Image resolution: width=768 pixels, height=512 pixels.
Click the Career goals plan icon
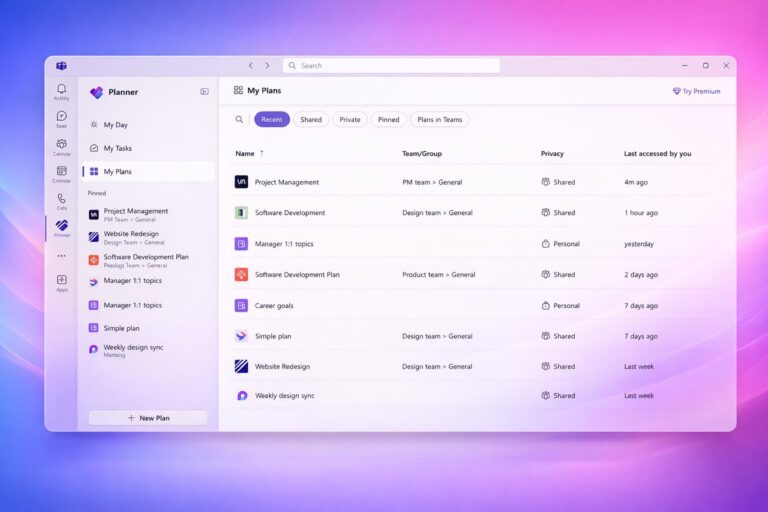[x=241, y=305]
